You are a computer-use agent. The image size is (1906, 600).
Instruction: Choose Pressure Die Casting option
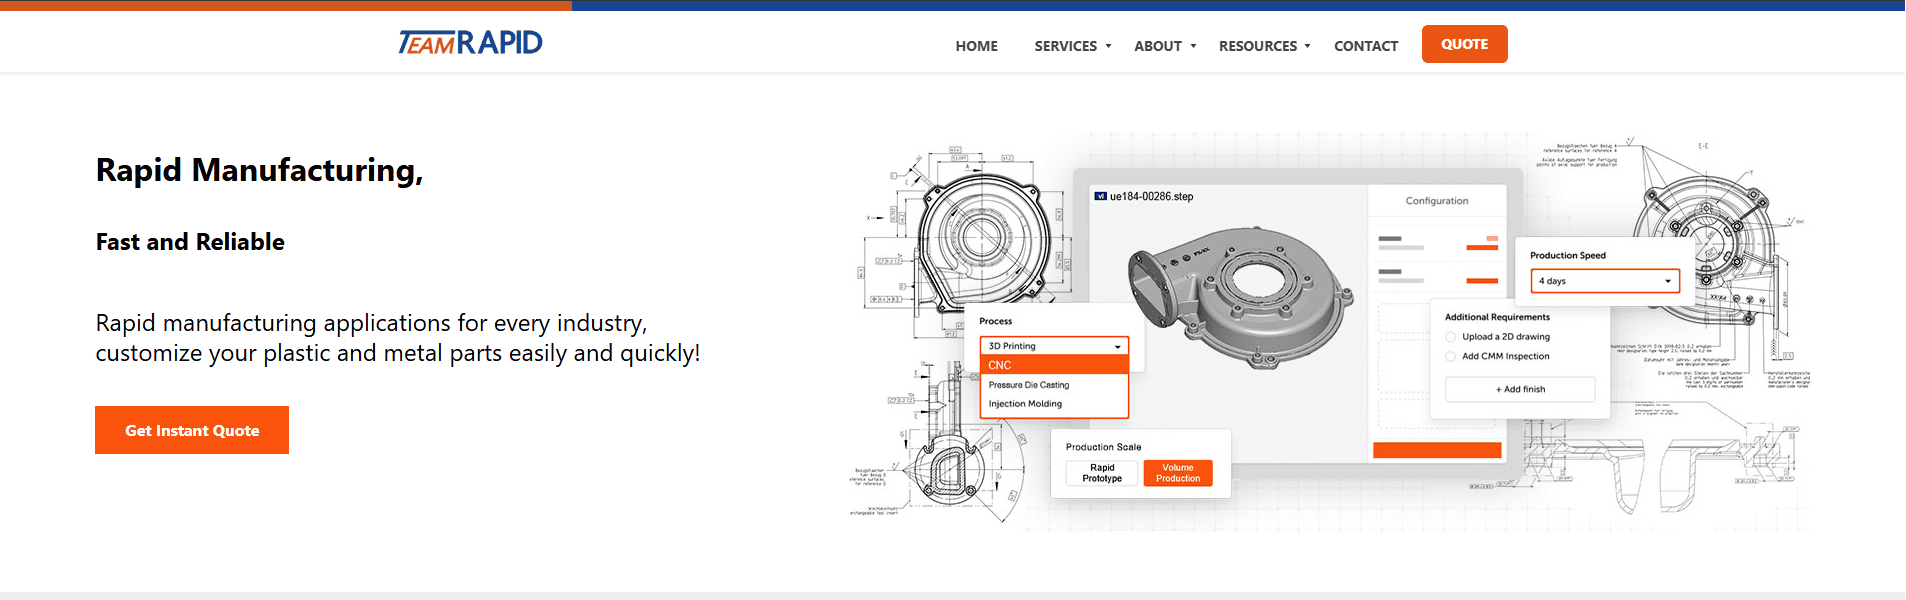[x=1030, y=385]
